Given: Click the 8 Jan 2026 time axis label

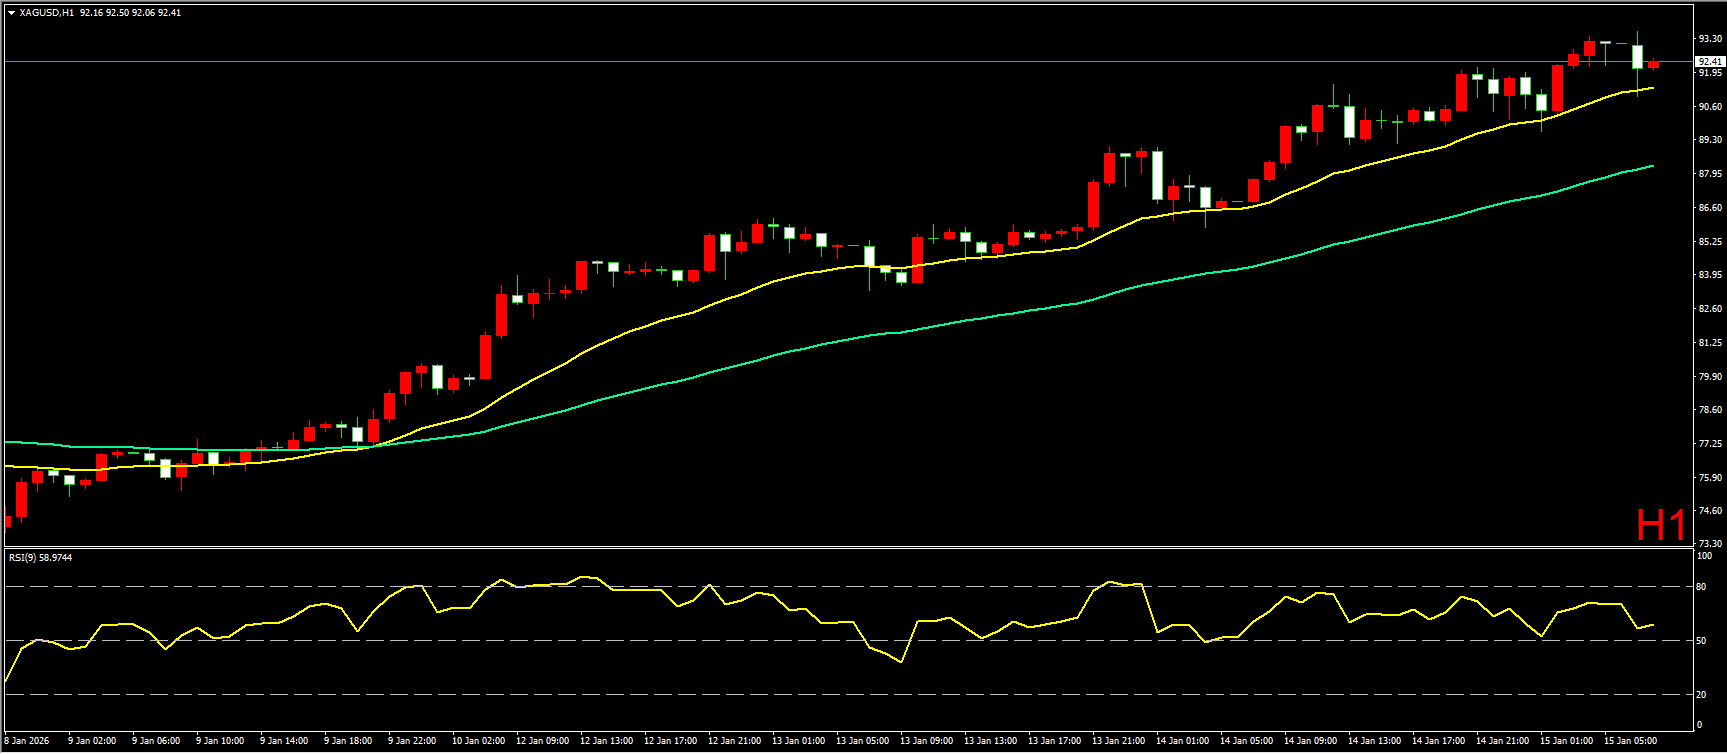Looking at the screenshot, I should (27, 741).
